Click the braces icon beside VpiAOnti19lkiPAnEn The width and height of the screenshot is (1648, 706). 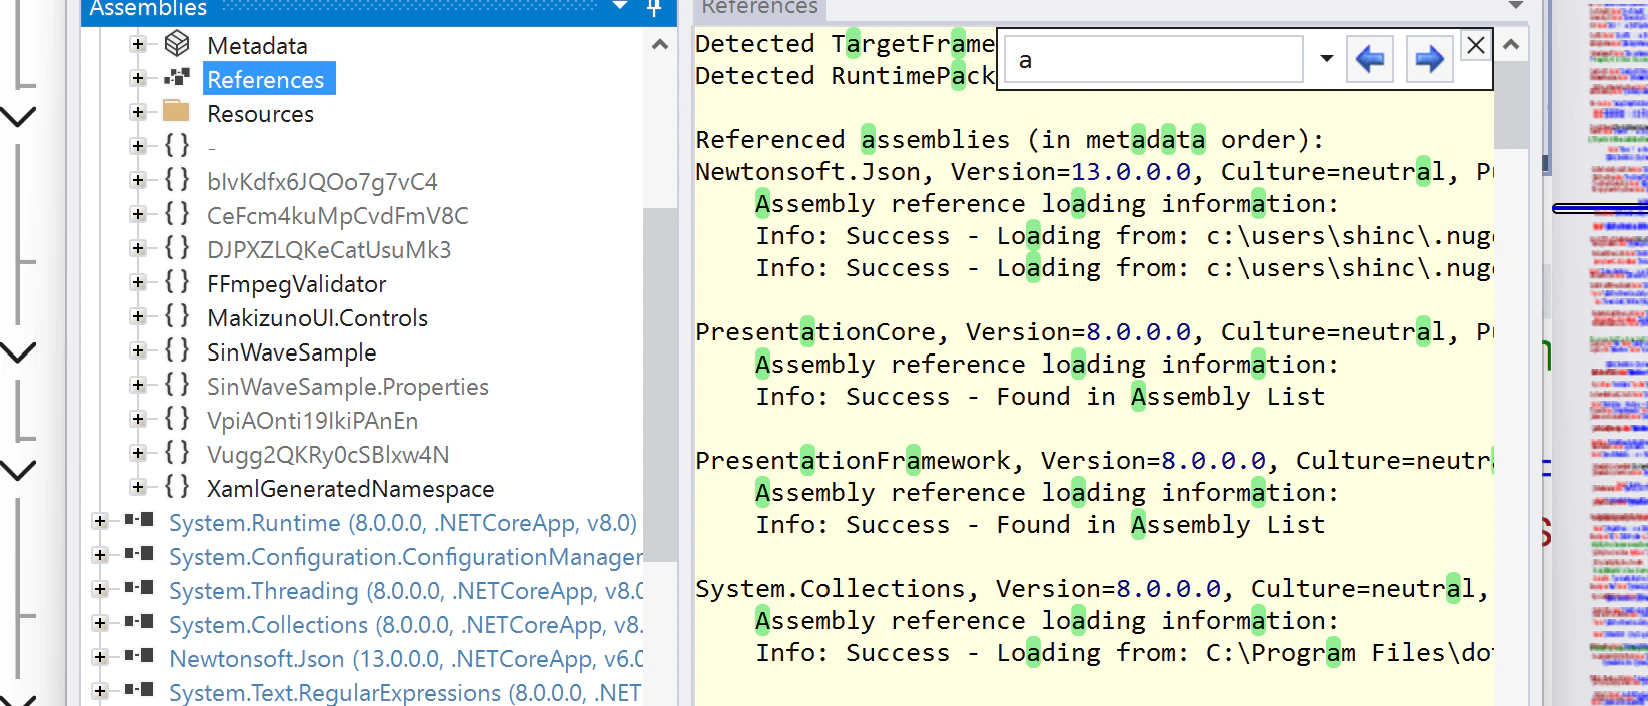tap(177, 419)
